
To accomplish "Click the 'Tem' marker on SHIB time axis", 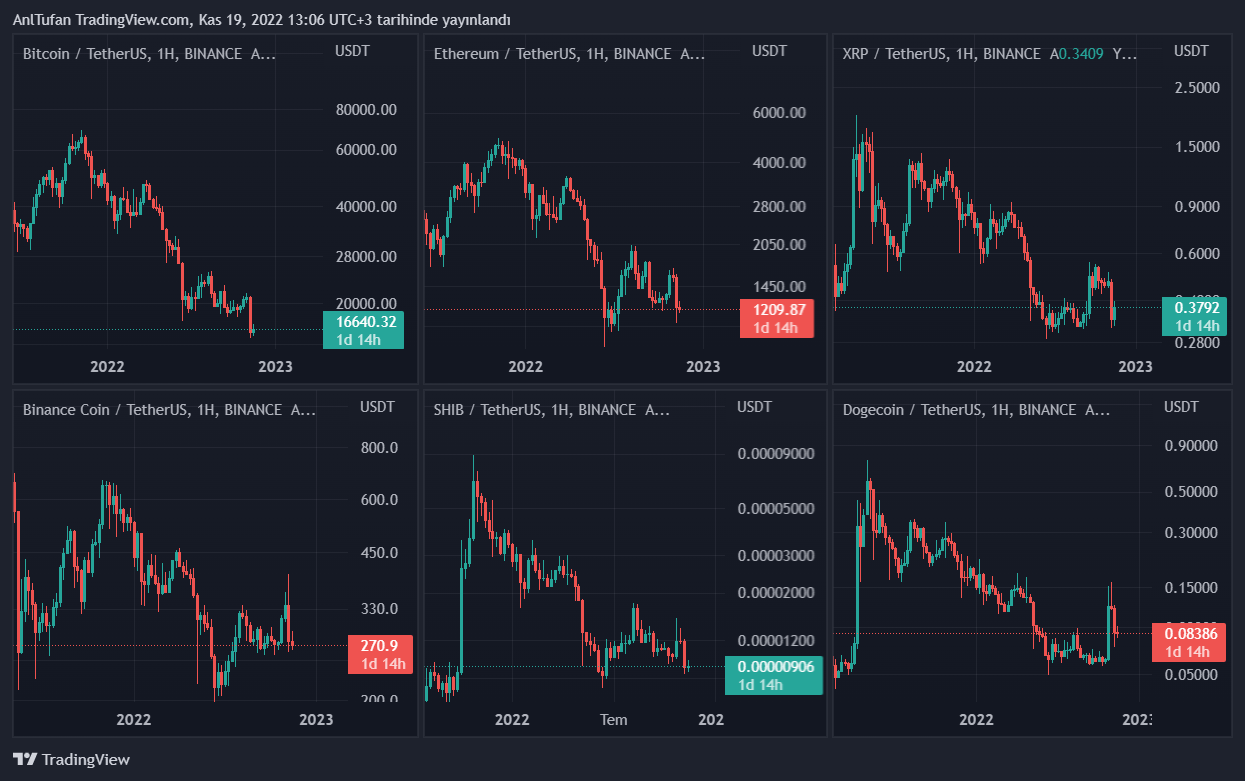I will pyautogui.click(x=613, y=719).
